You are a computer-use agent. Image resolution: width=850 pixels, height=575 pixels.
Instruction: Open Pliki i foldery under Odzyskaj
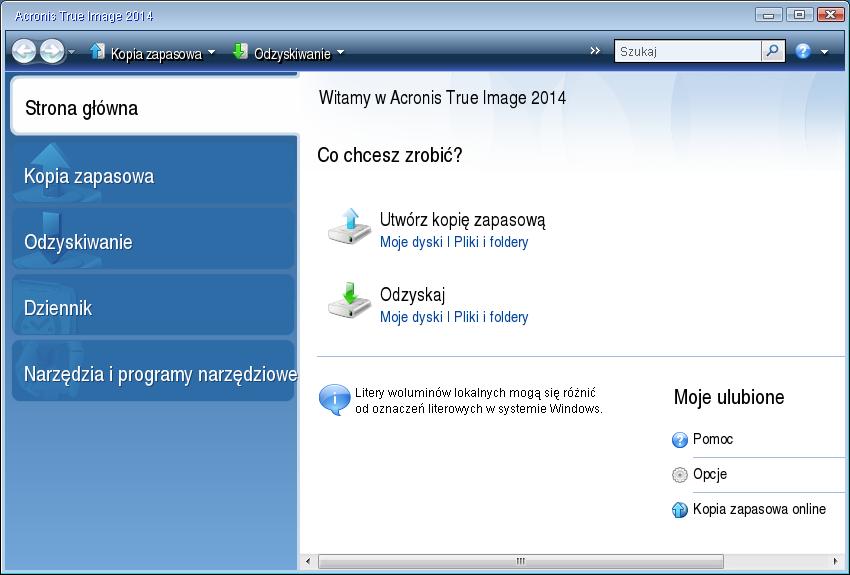click(x=491, y=317)
